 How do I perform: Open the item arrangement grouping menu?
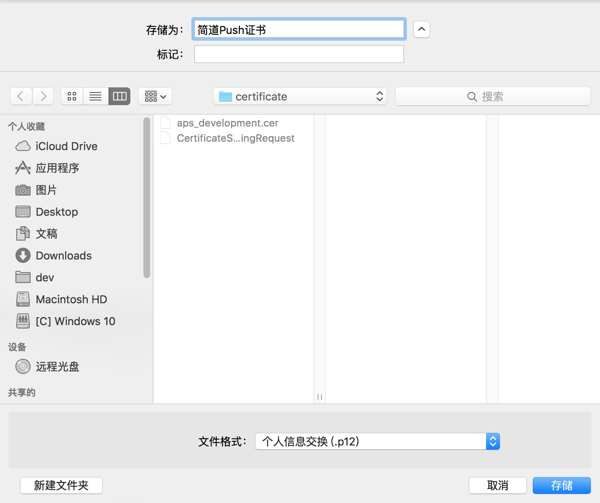155,96
